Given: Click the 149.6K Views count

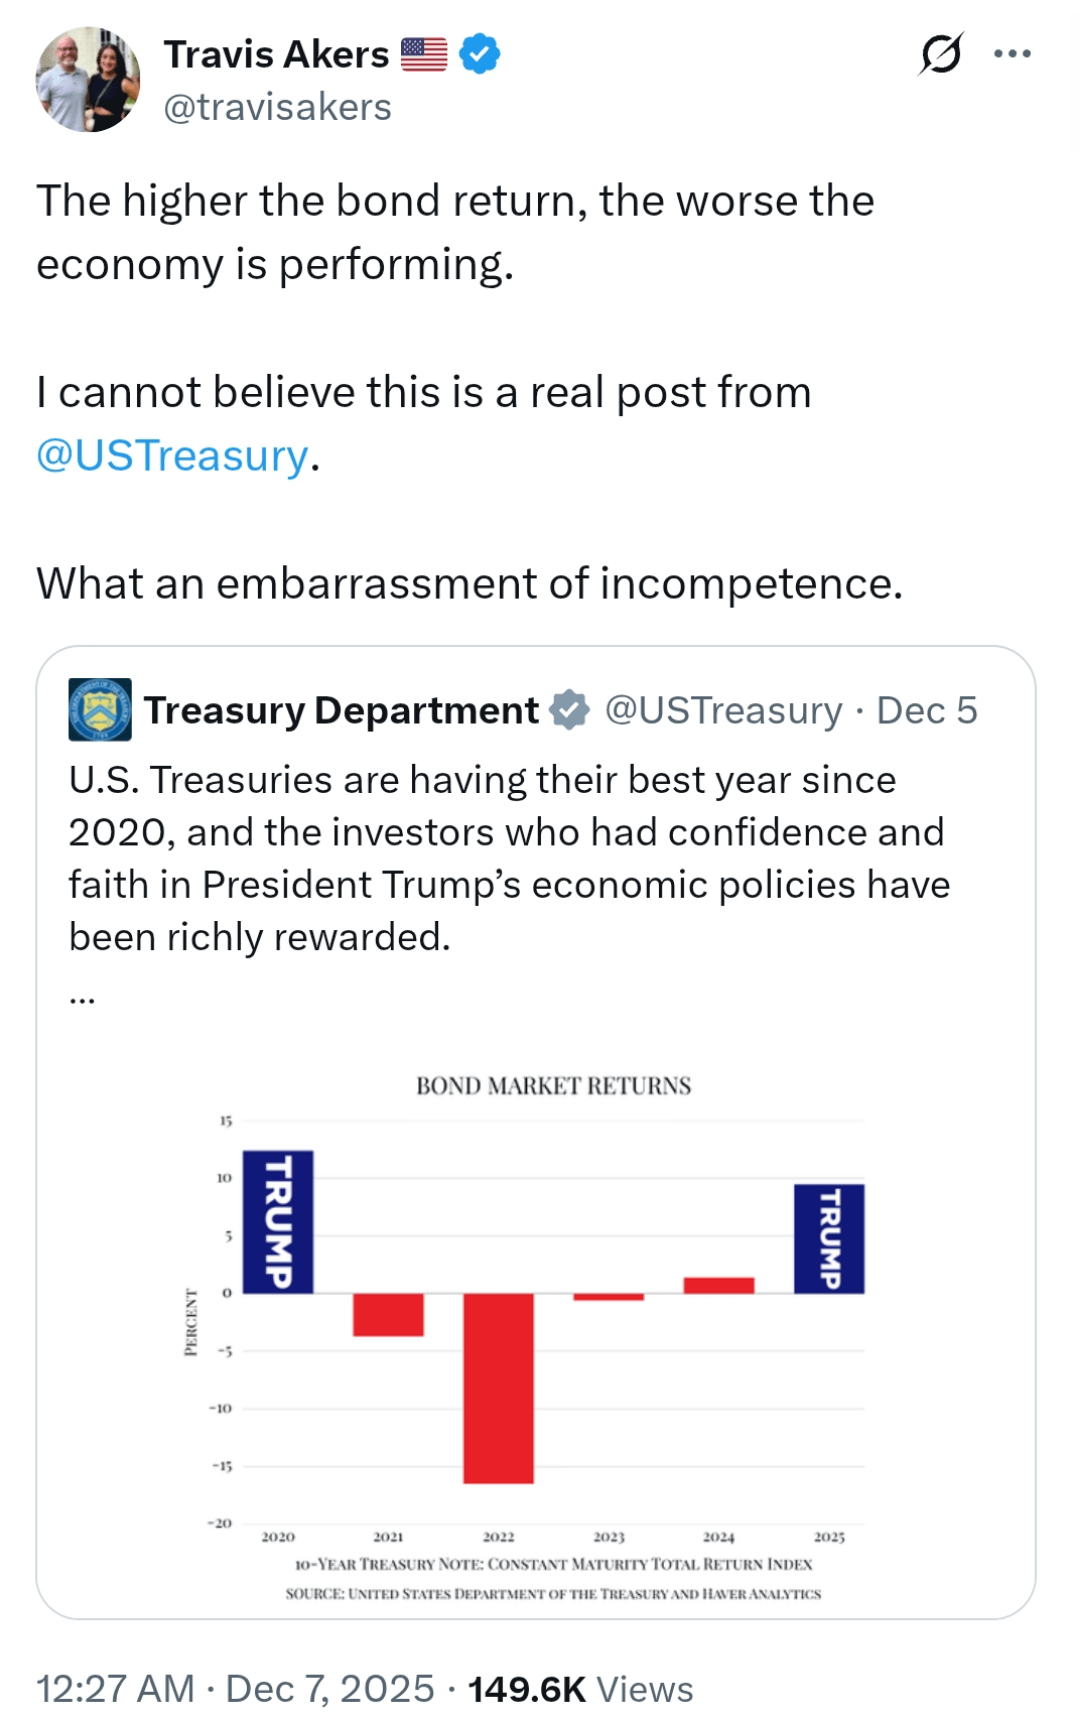Looking at the screenshot, I should point(580,1689).
